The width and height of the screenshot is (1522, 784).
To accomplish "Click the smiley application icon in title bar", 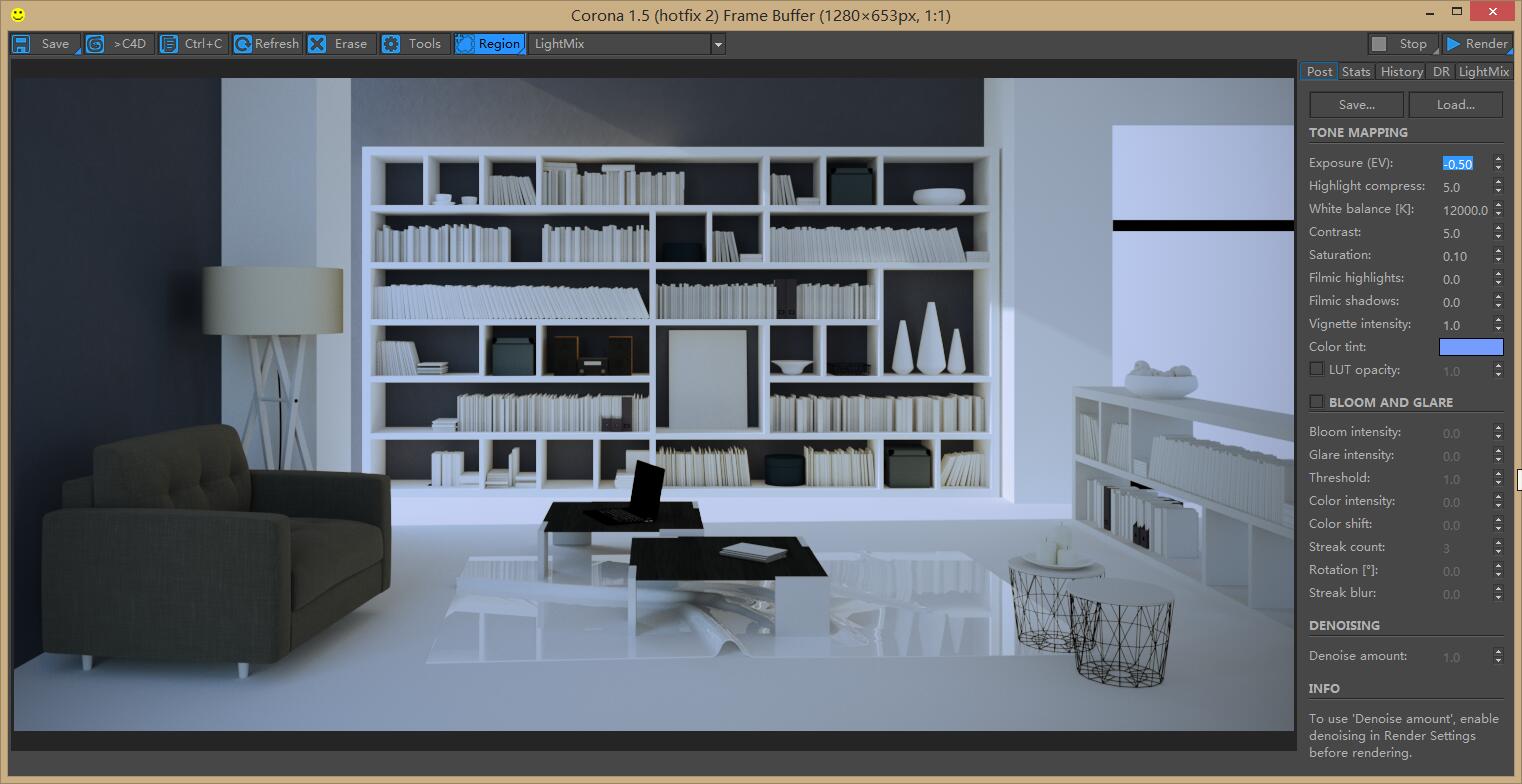I will (x=17, y=15).
